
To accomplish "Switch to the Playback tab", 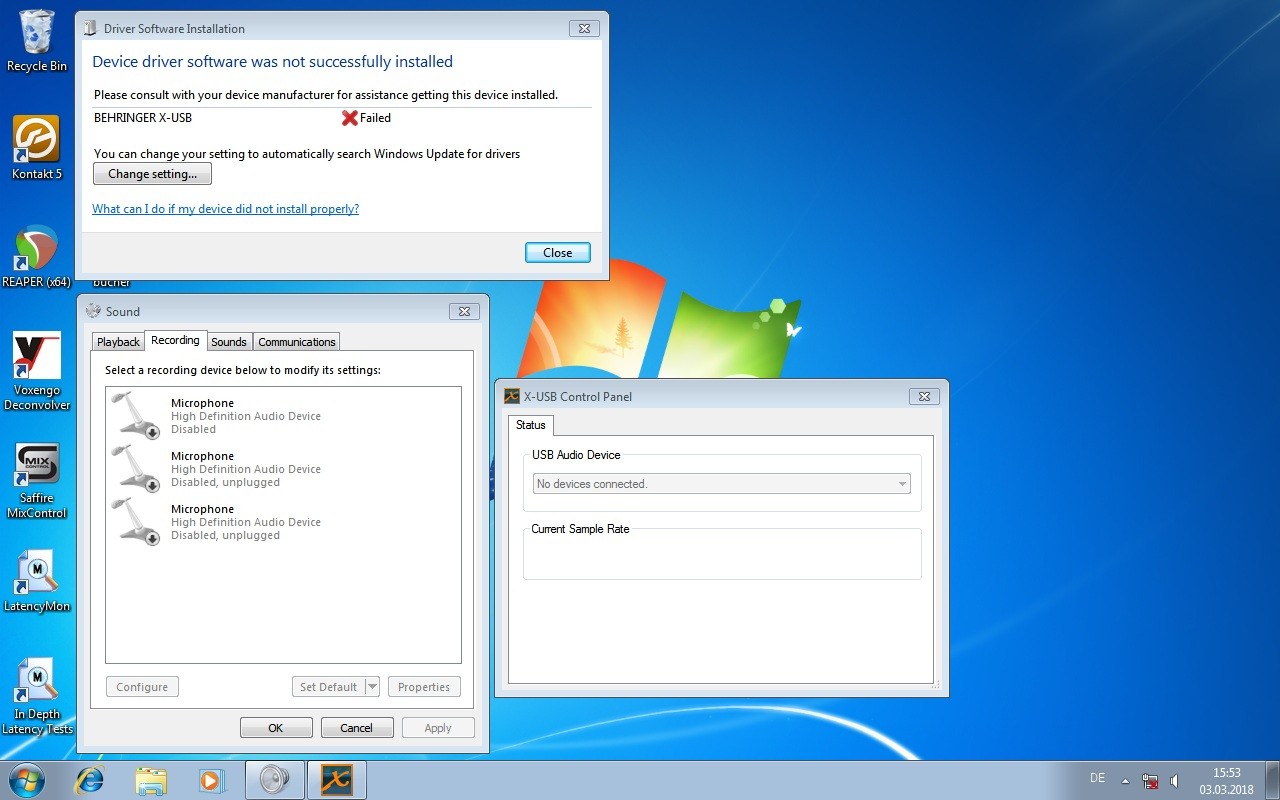I will 118,342.
